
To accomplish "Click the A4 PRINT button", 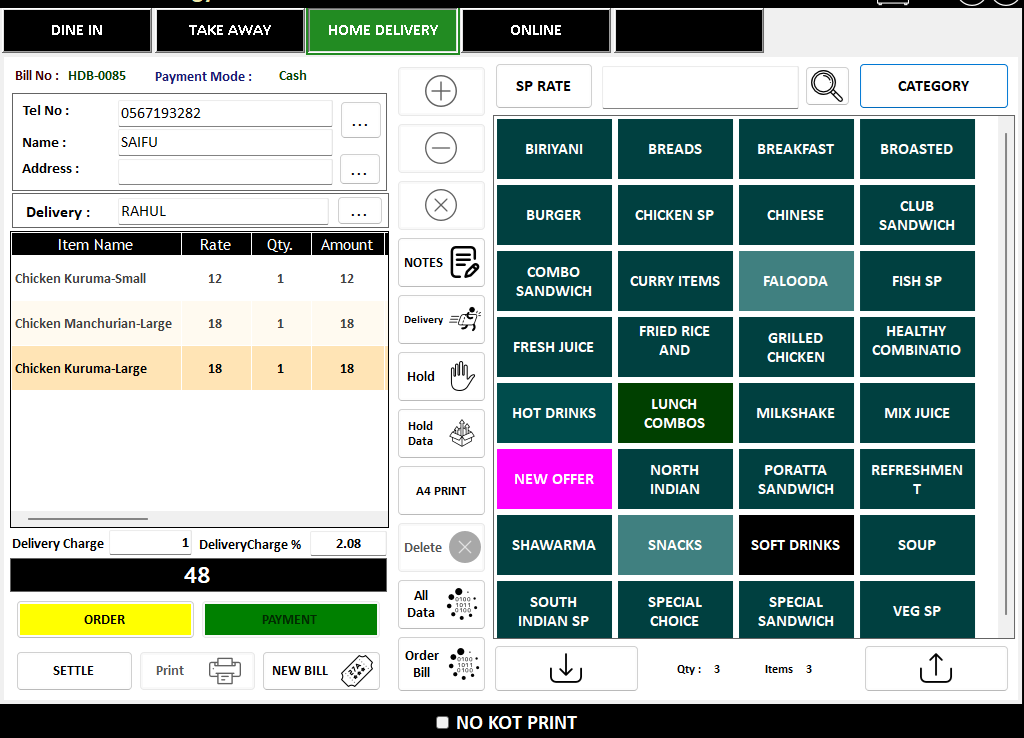I will [x=441, y=490].
